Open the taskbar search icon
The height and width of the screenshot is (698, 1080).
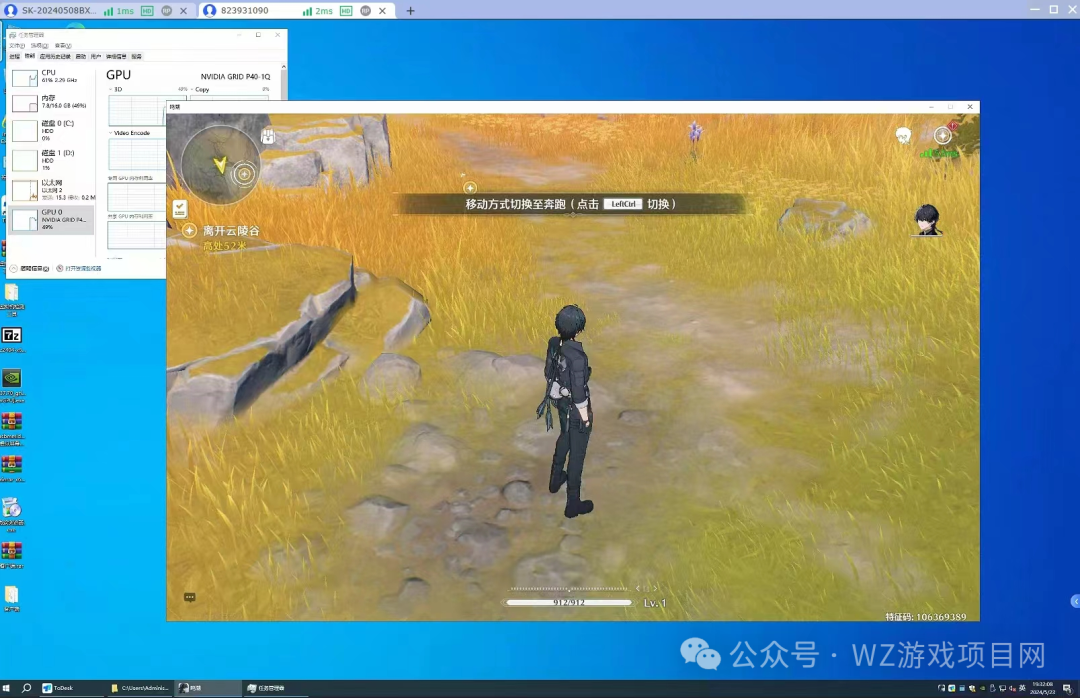[x=27, y=688]
